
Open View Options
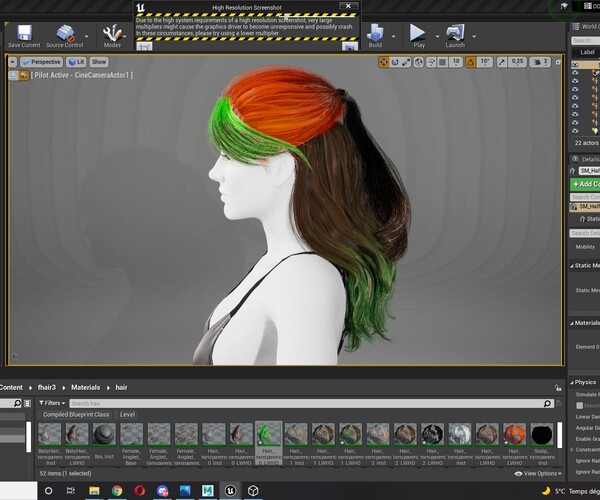(x=538, y=474)
